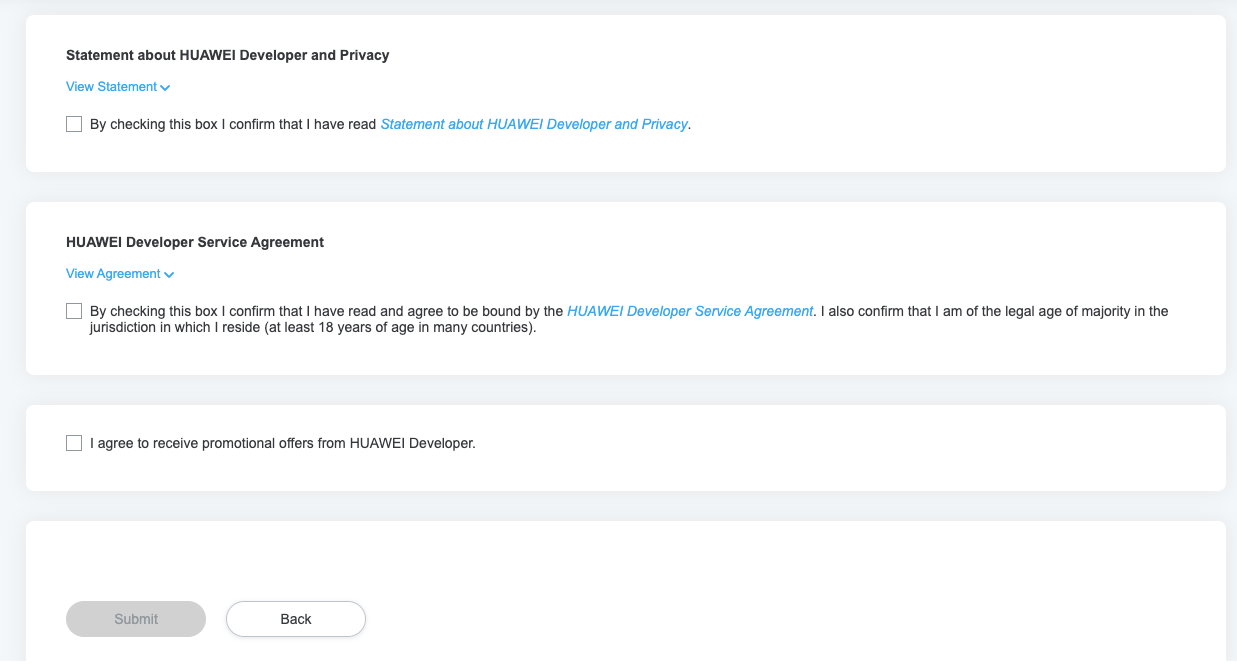The height and width of the screenshot is (664, 1237).
Task: Open the Statement about HUAWEI Developer and Privacy link
Action: (534, 124)
